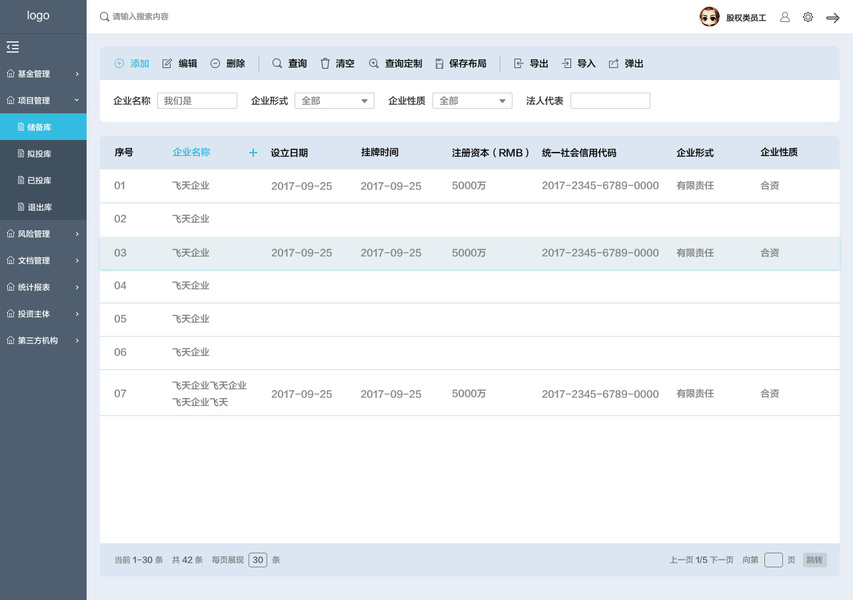Open the user profile icon
Viewport: 853px width, 600px height.
tap(784, 17)
